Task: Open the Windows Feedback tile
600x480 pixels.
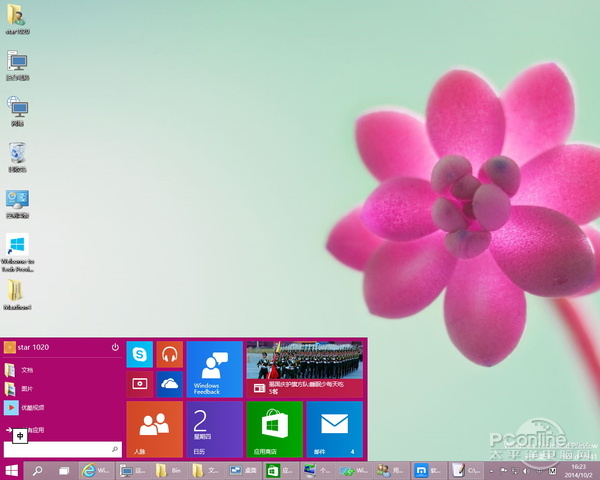Action: click(x=215, y=369)
